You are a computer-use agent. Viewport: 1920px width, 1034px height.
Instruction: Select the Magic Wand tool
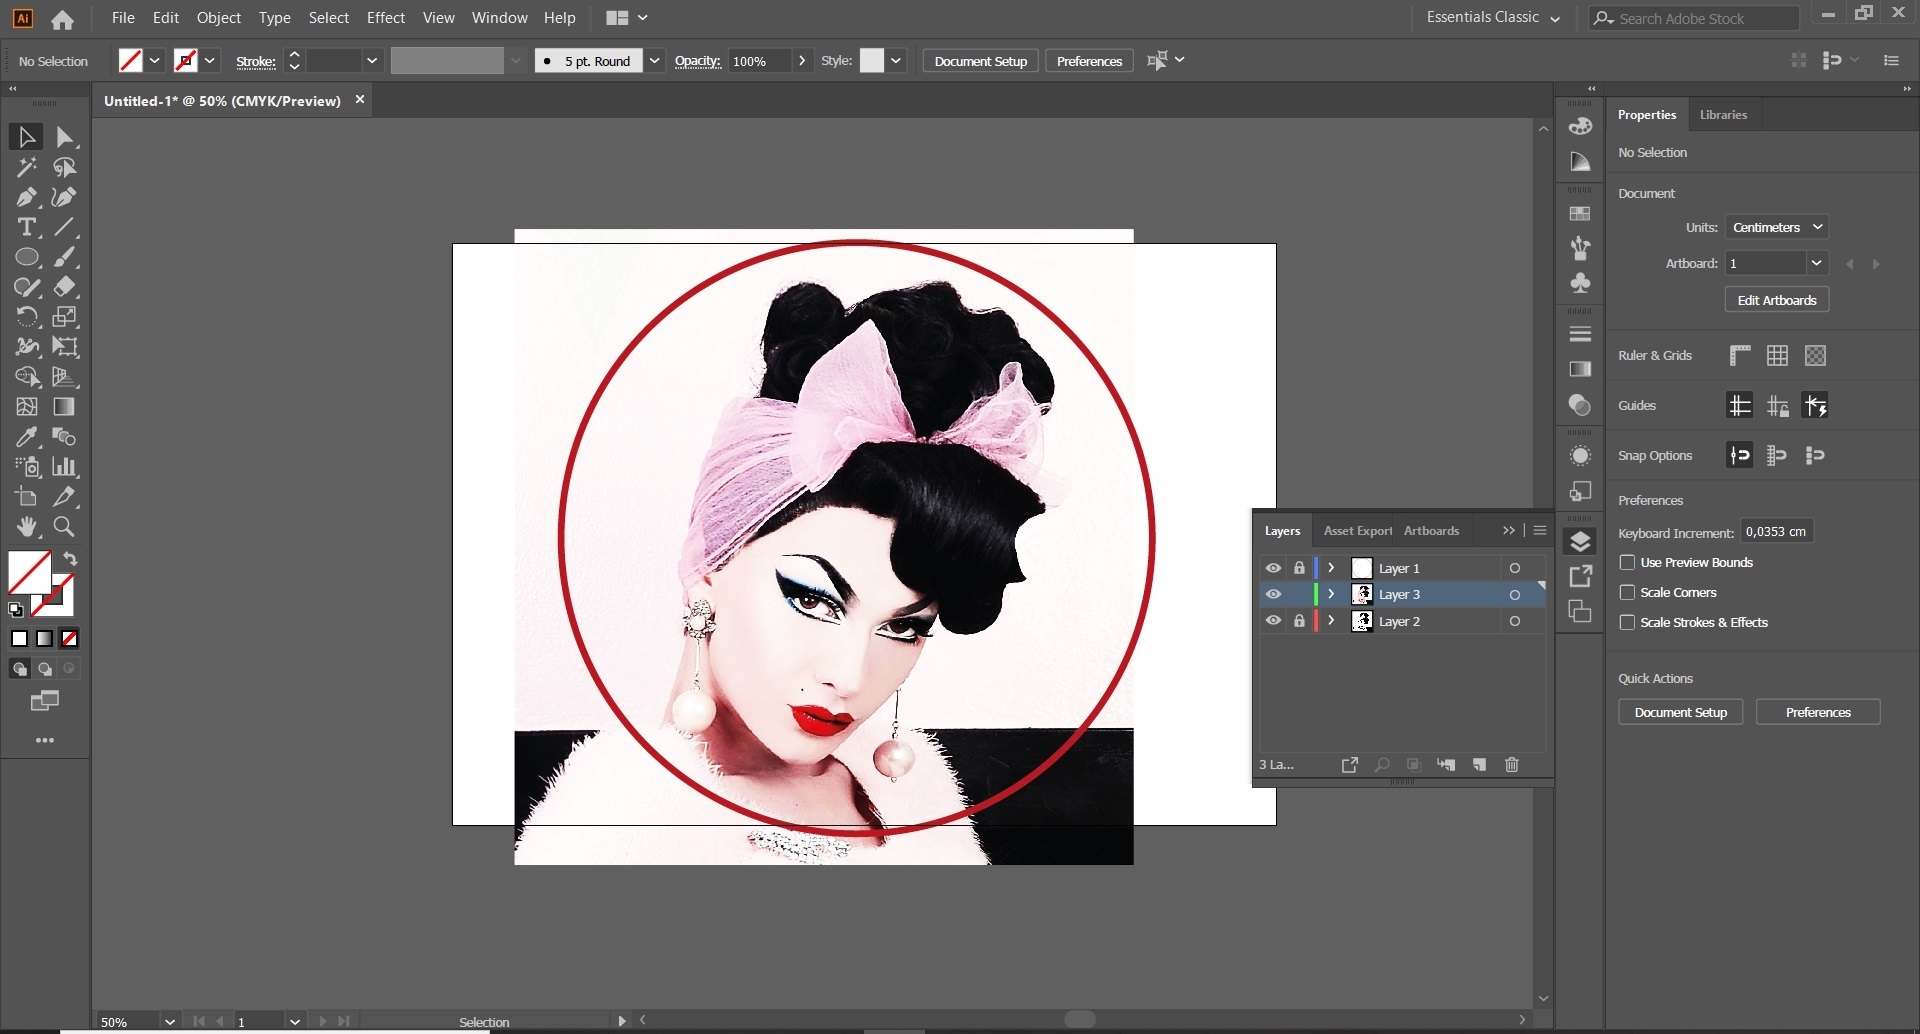tap(26, 167)
